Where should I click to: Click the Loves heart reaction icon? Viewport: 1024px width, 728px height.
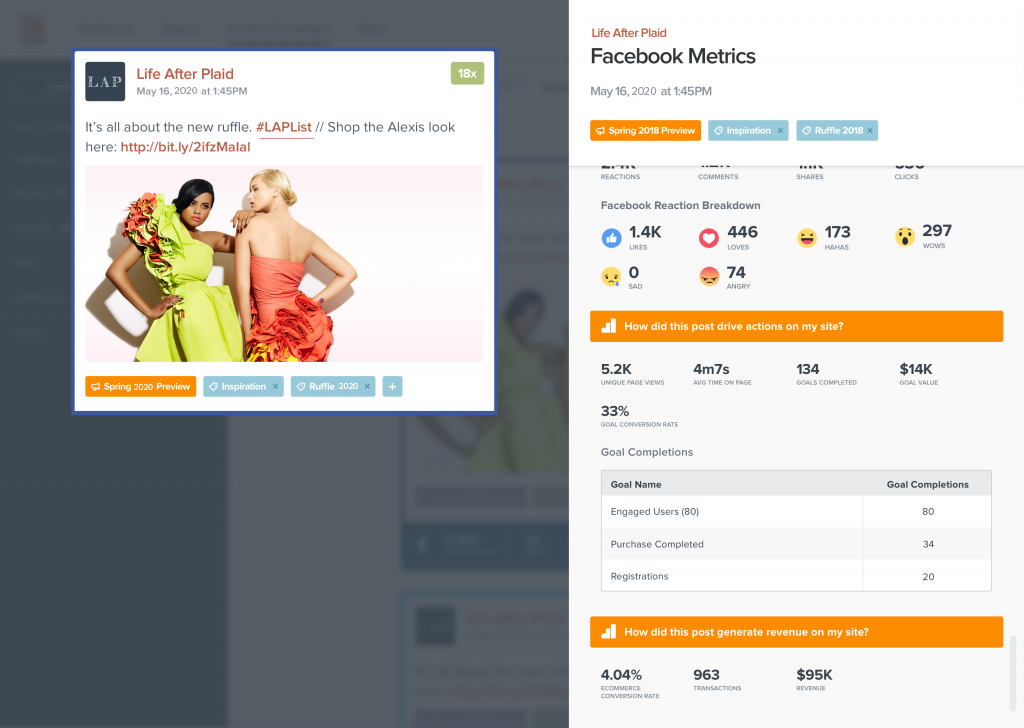[709, 238]
